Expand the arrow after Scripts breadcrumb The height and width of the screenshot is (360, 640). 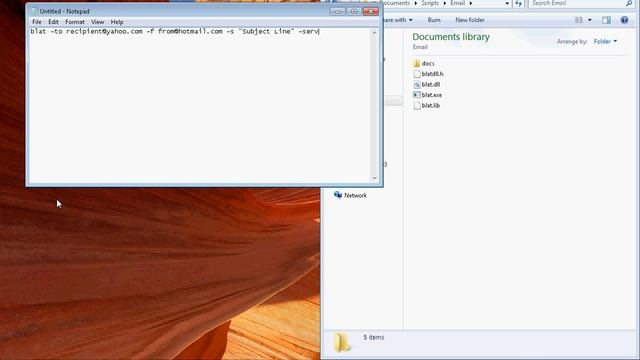444,3
